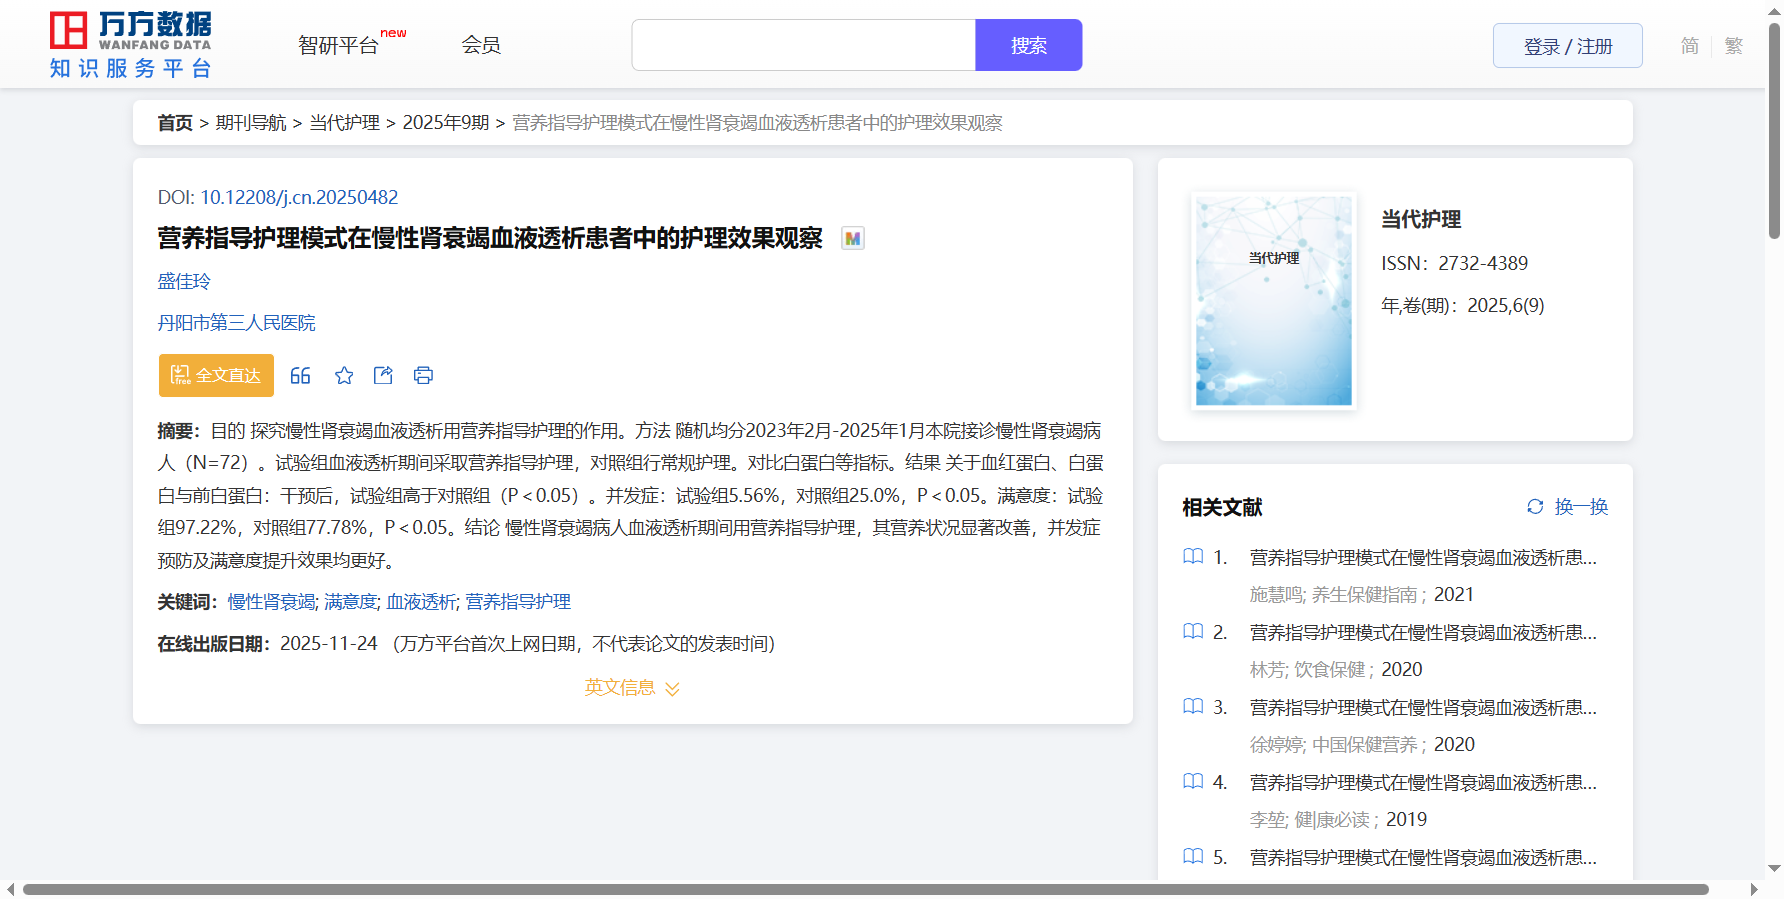
Task: Click the 血液透析 keyword link
Action: [x=421, y=602]
